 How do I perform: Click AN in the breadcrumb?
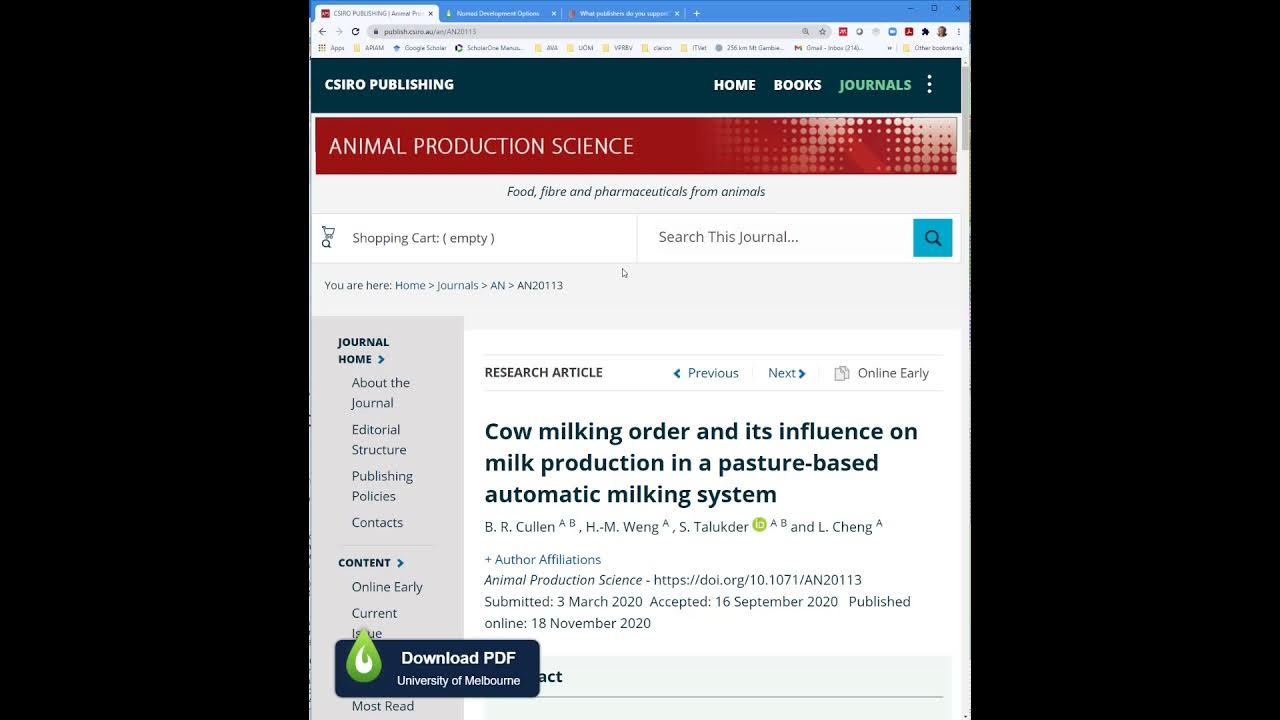[x=497, y=285]
